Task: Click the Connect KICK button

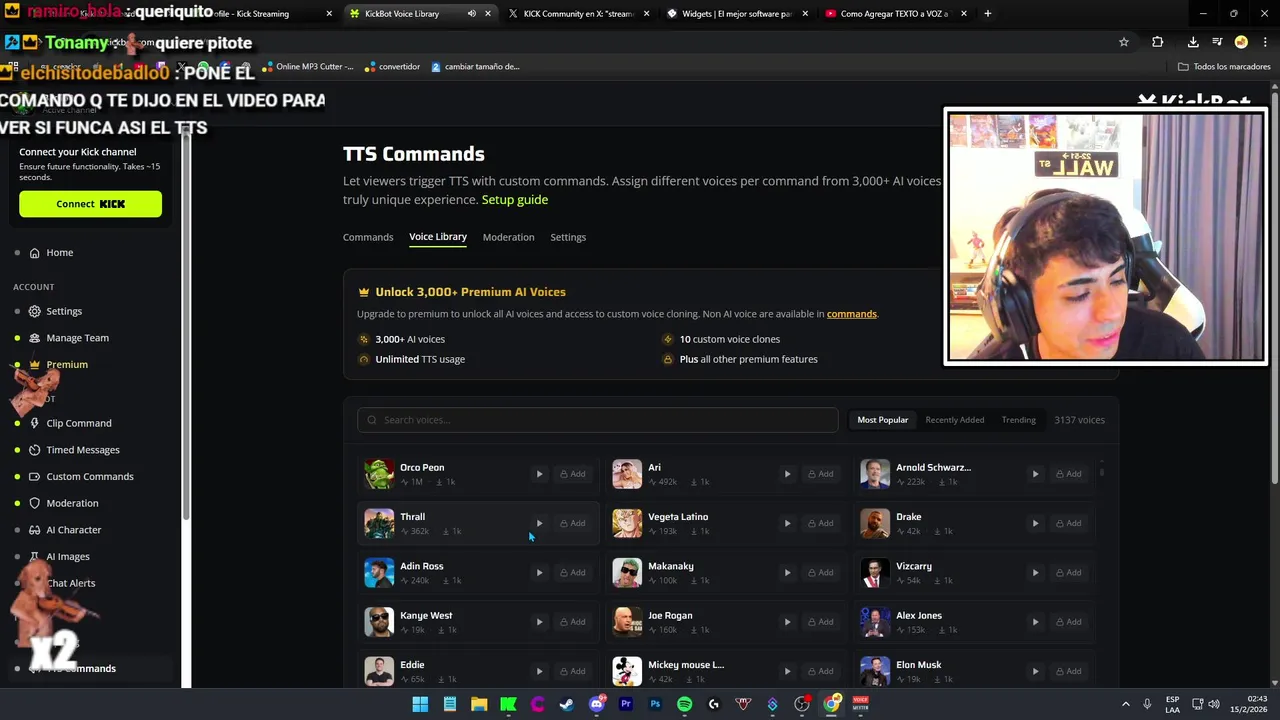Action: [90, 204]
